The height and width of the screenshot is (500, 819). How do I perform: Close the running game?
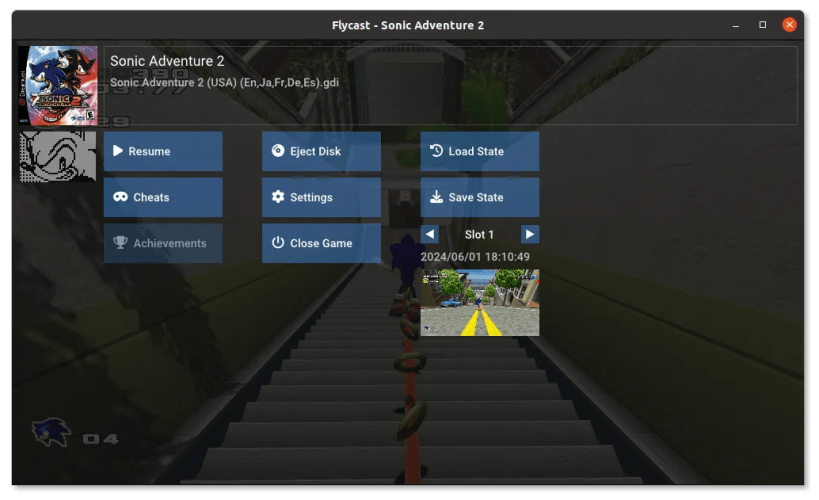[321, 243]
